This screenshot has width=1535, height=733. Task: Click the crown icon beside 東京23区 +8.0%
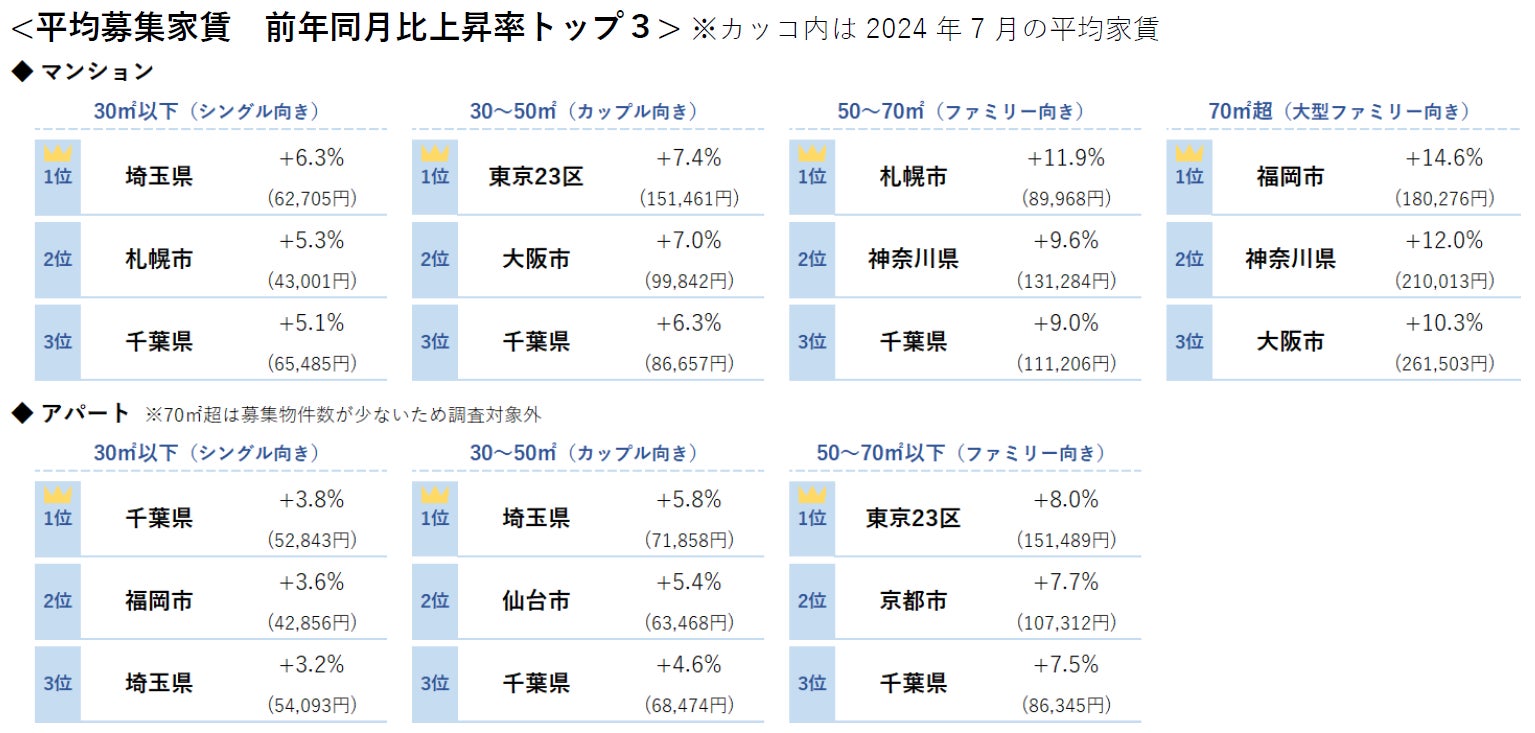(811, 496)
